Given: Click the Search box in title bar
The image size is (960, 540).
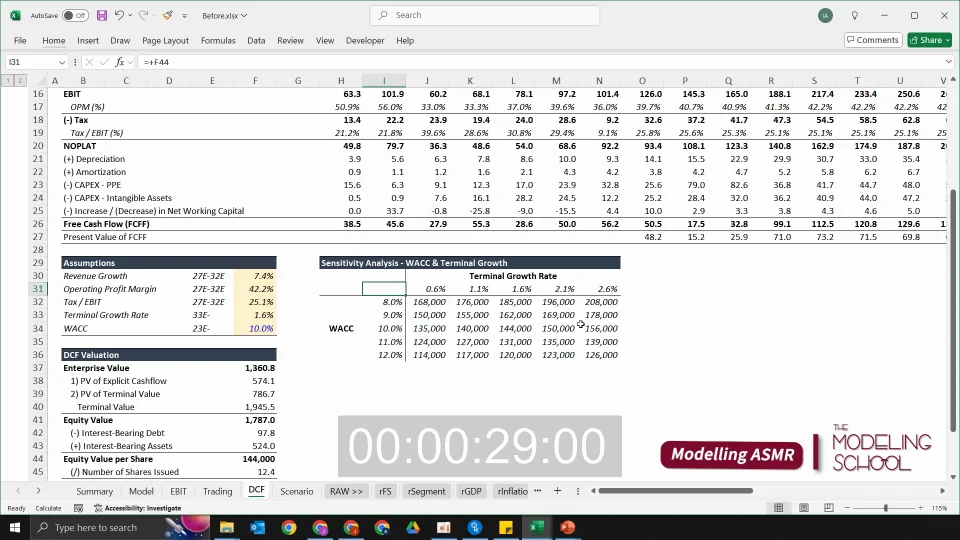Looking at the screenshot, I should 484,15.
